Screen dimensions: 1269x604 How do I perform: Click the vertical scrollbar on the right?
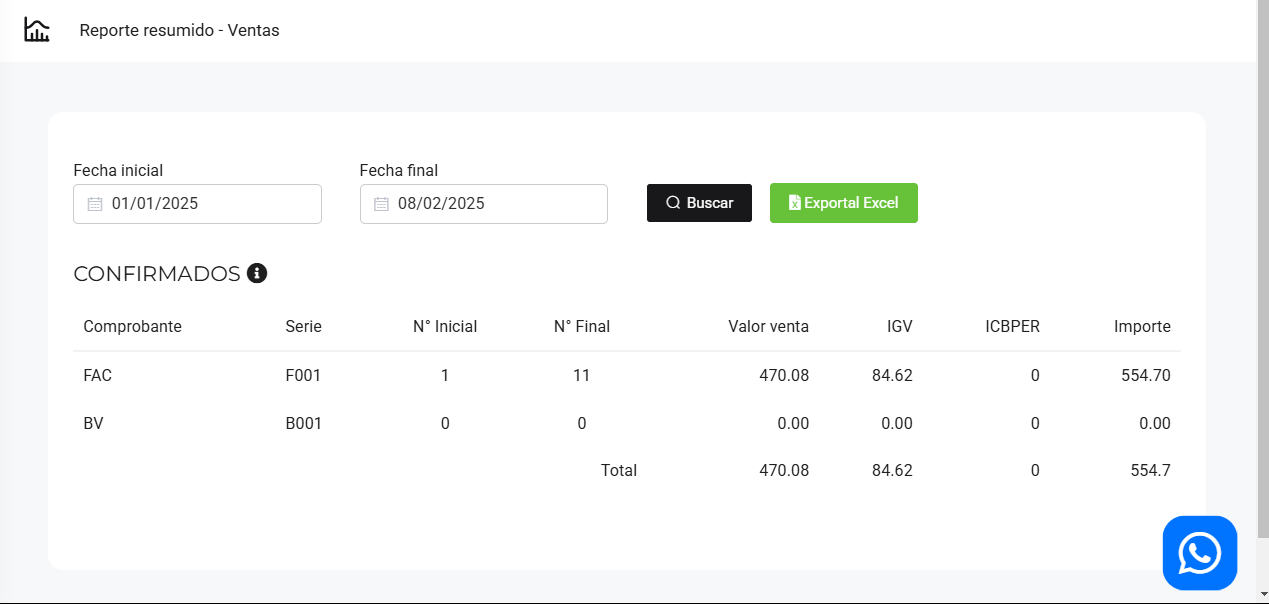[x=1262, y=300]
